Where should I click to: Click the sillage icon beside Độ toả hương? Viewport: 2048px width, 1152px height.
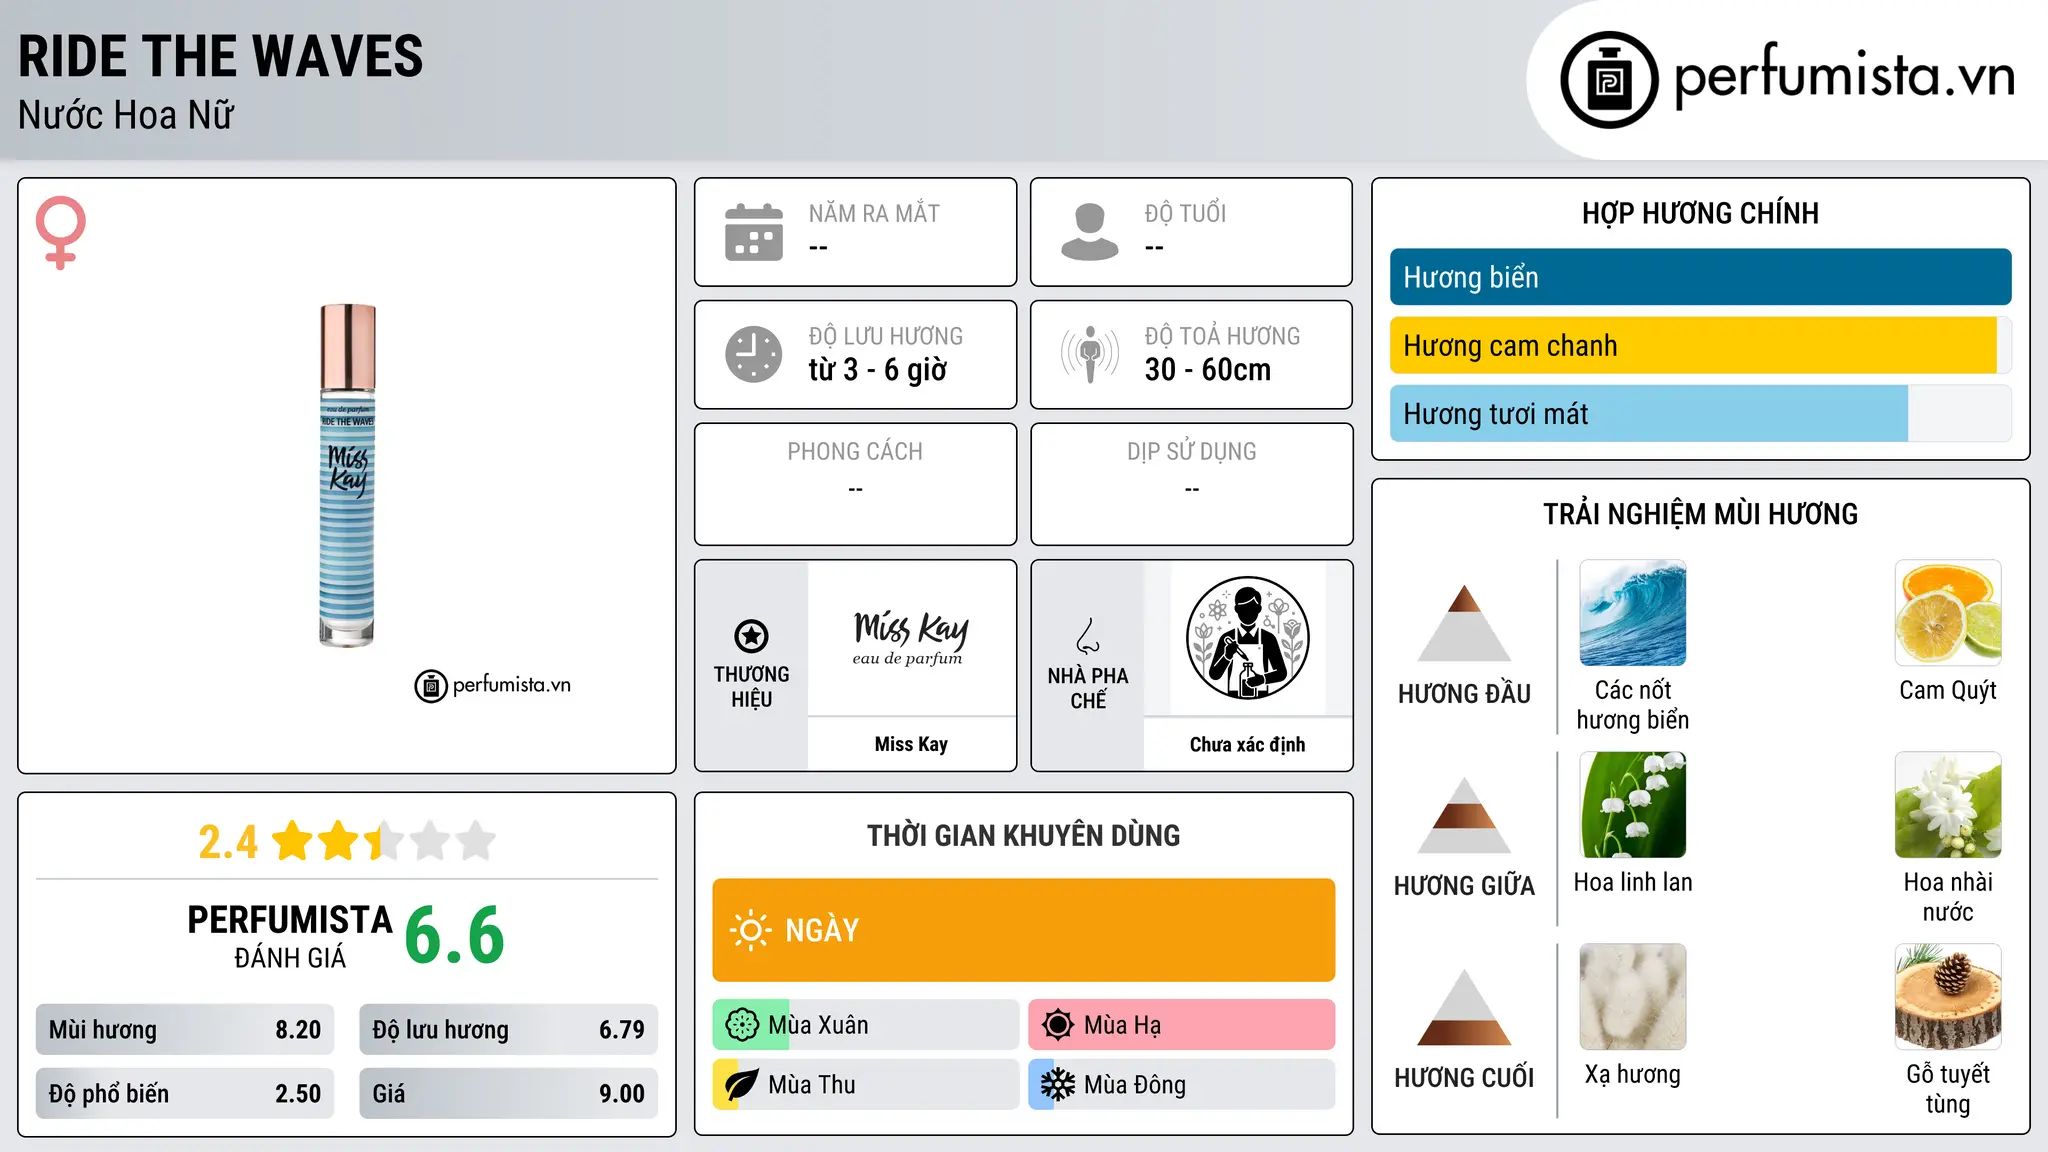[1090, 354]
